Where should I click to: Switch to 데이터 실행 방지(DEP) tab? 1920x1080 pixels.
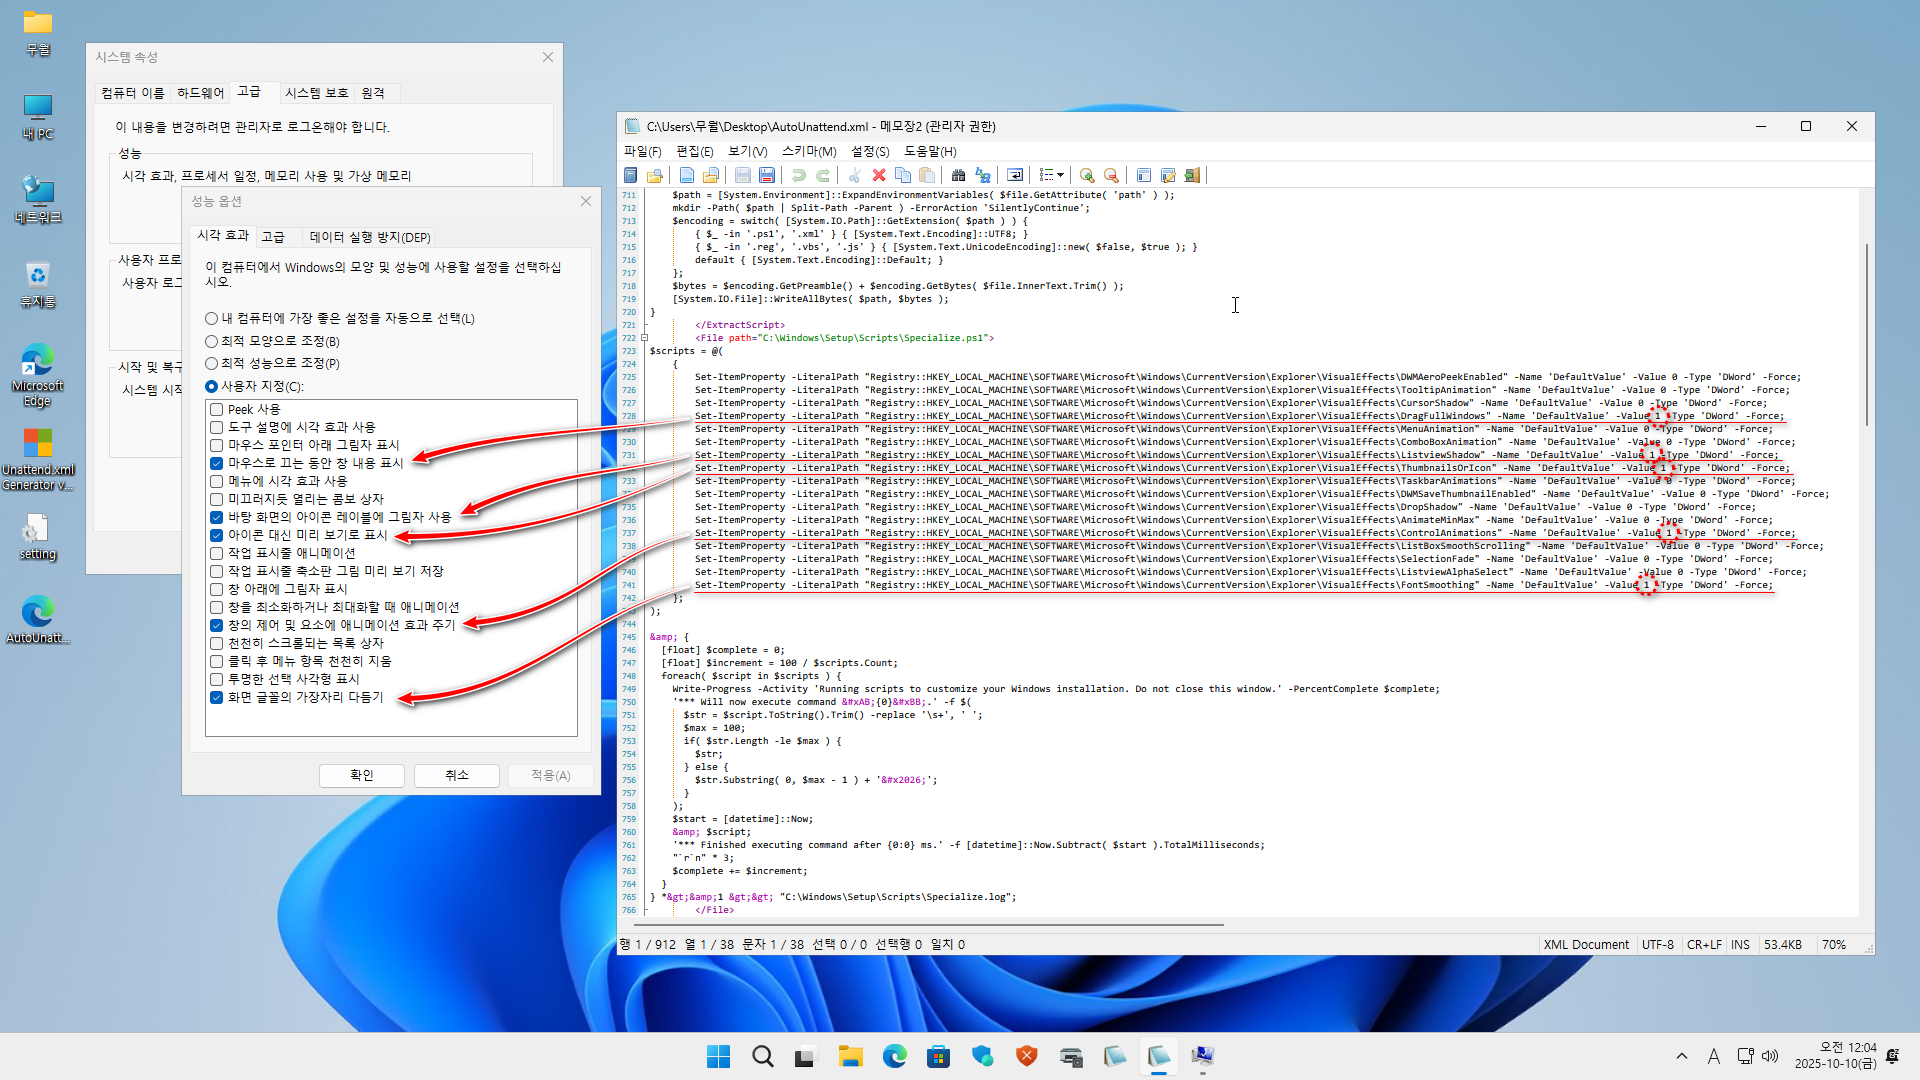click(x=369, y=237)
